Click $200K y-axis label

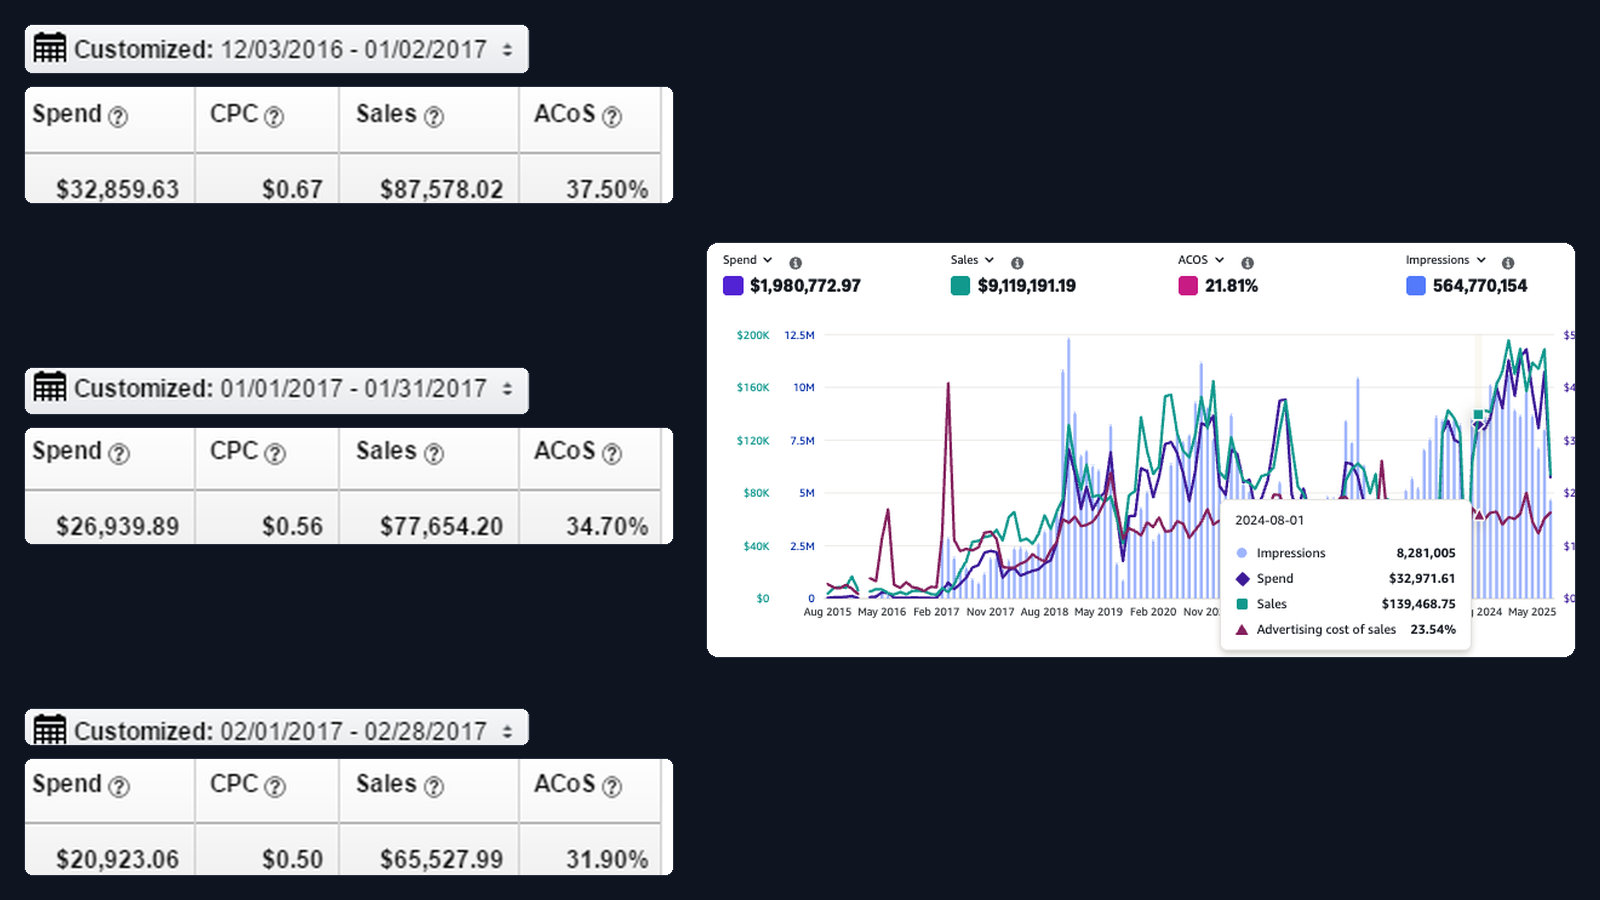(753, 336)
